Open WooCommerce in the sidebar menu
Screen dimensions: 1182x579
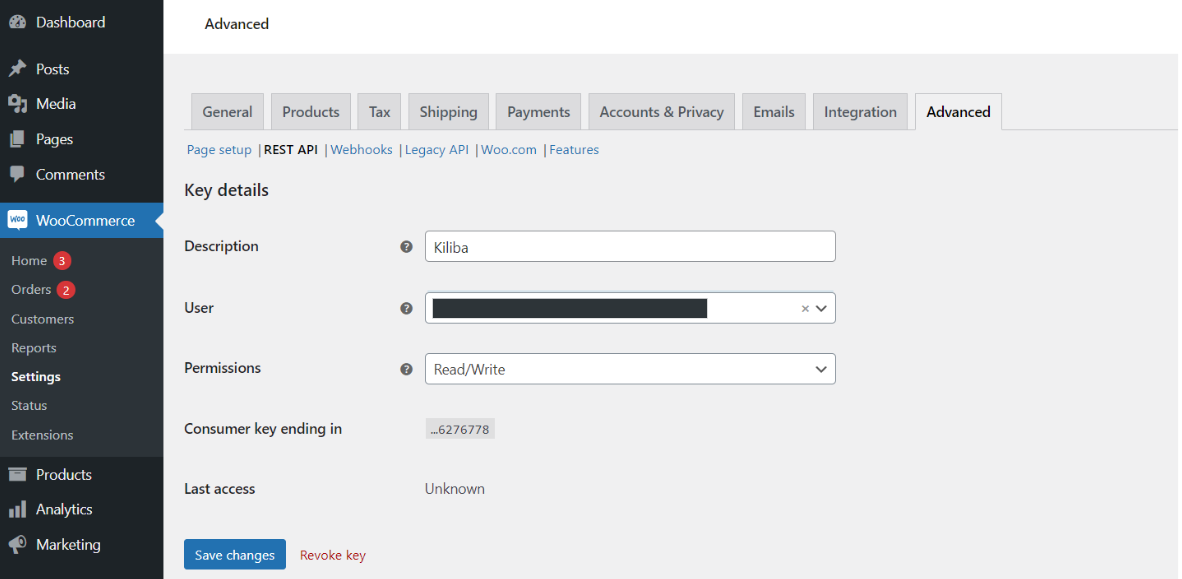81,220
